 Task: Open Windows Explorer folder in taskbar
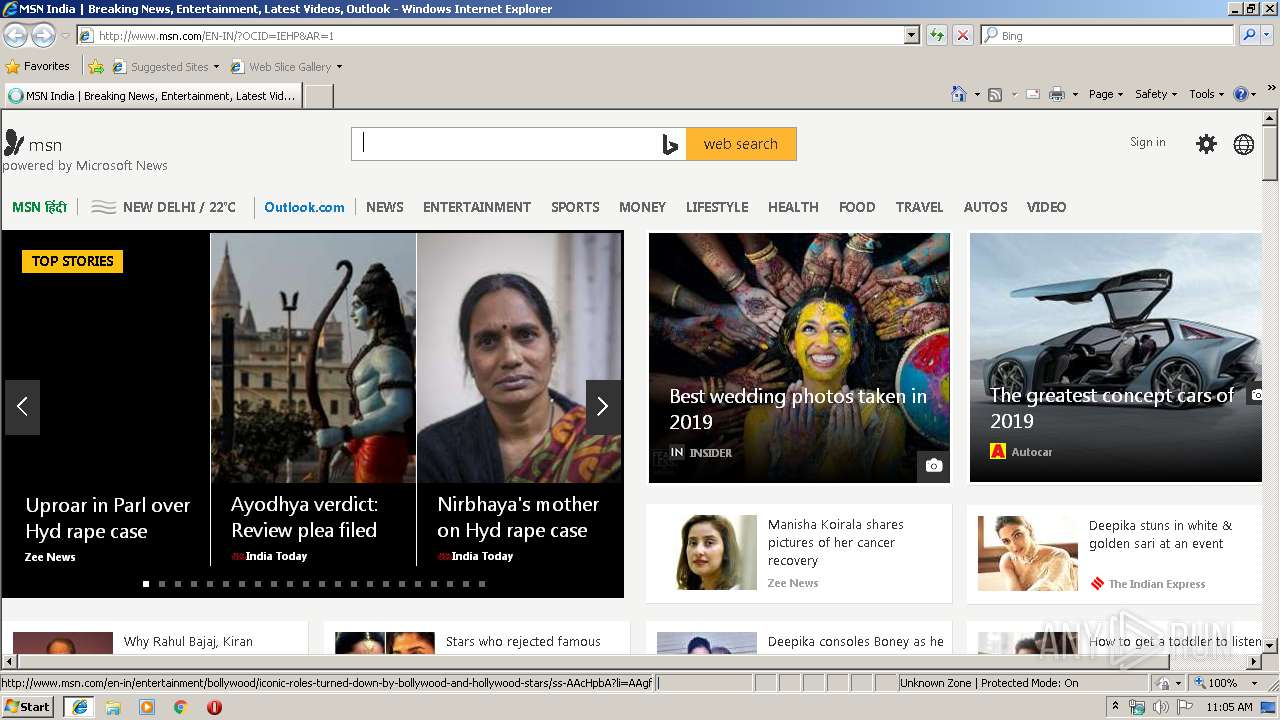point(113,707)
